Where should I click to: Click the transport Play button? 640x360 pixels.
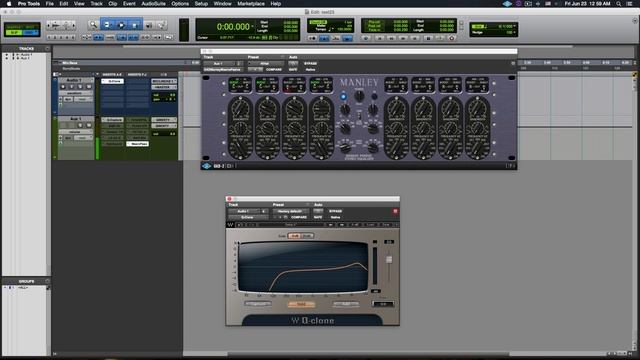pos(440,38)
